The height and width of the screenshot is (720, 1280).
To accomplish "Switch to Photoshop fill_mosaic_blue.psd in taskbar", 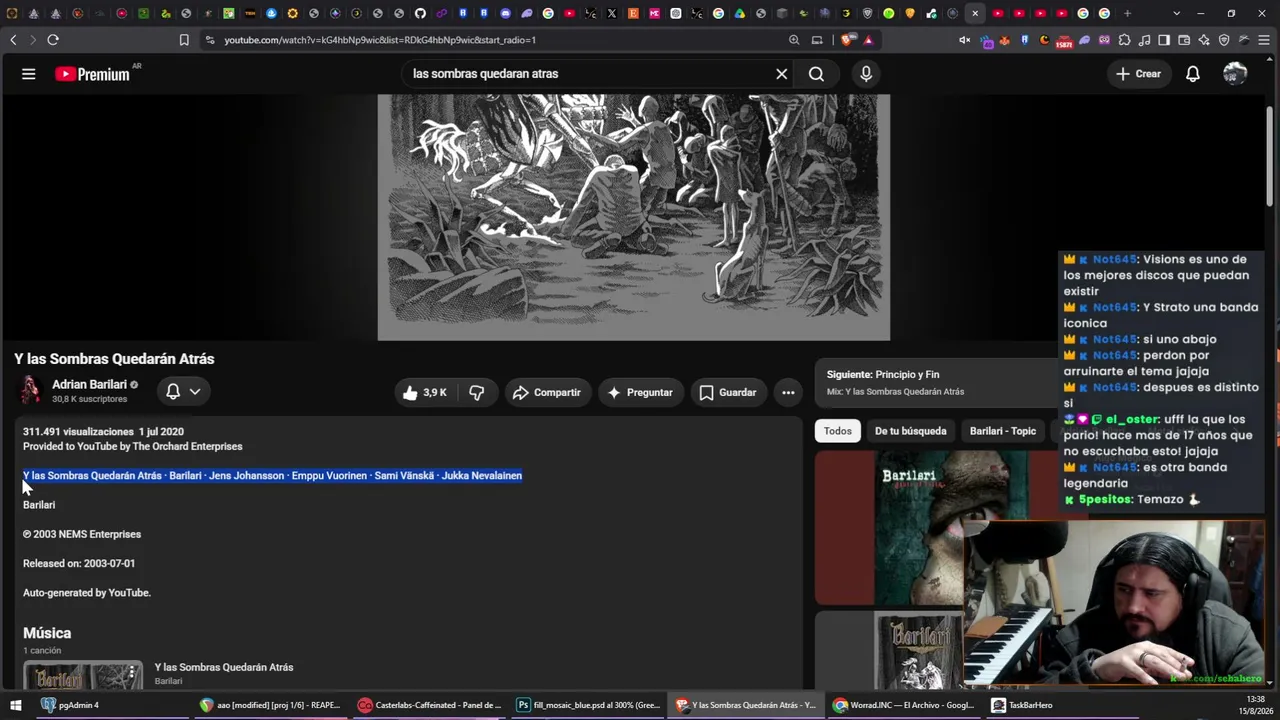I will coord(588,705).
